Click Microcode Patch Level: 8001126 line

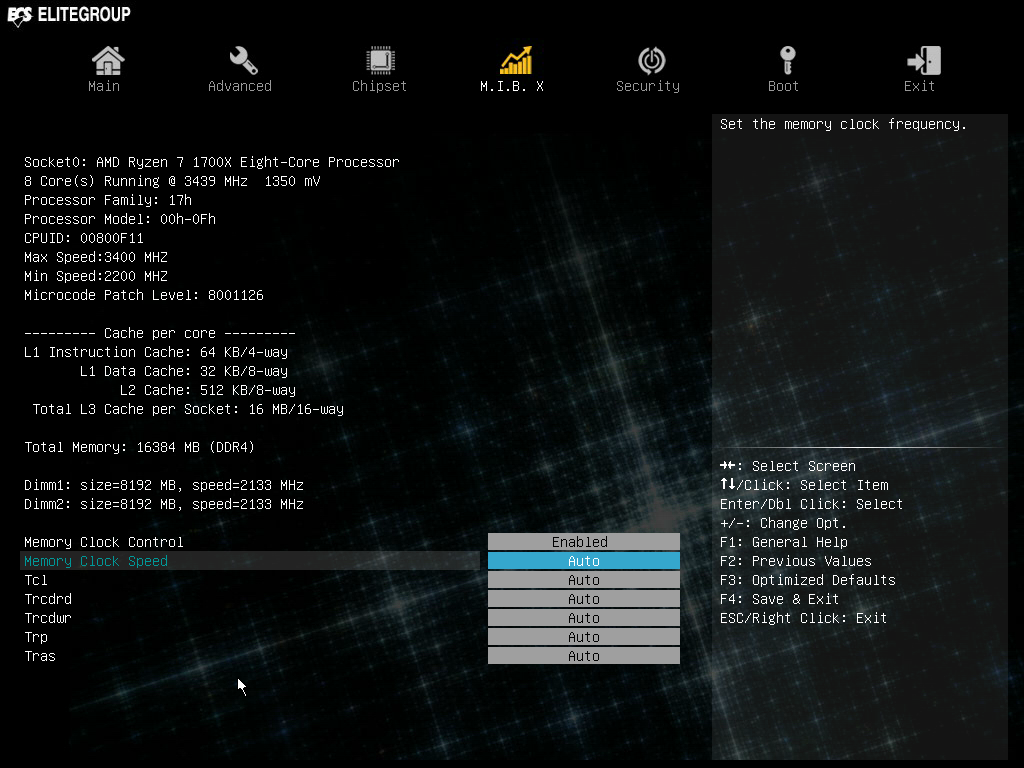(x=144, y=295)
